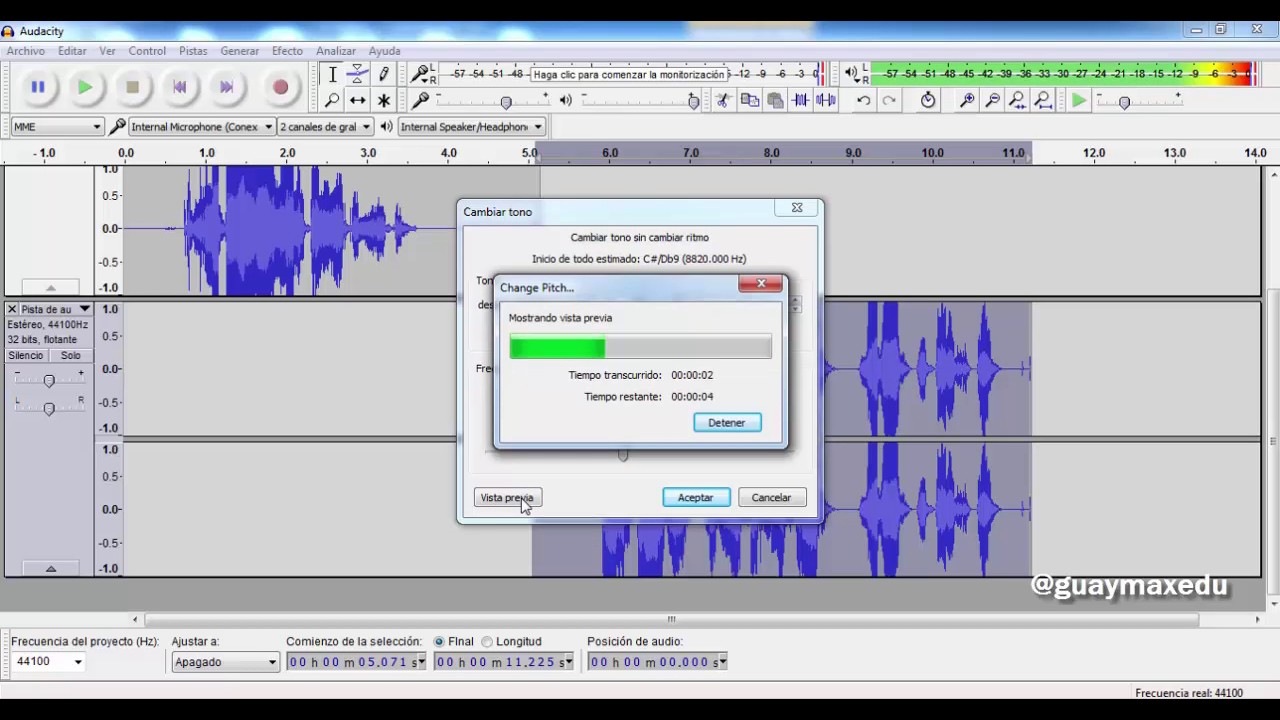Click the playback meter speaker icon
The width and height of the screenshot is (1280, 720).
click(x=851, y=74)
